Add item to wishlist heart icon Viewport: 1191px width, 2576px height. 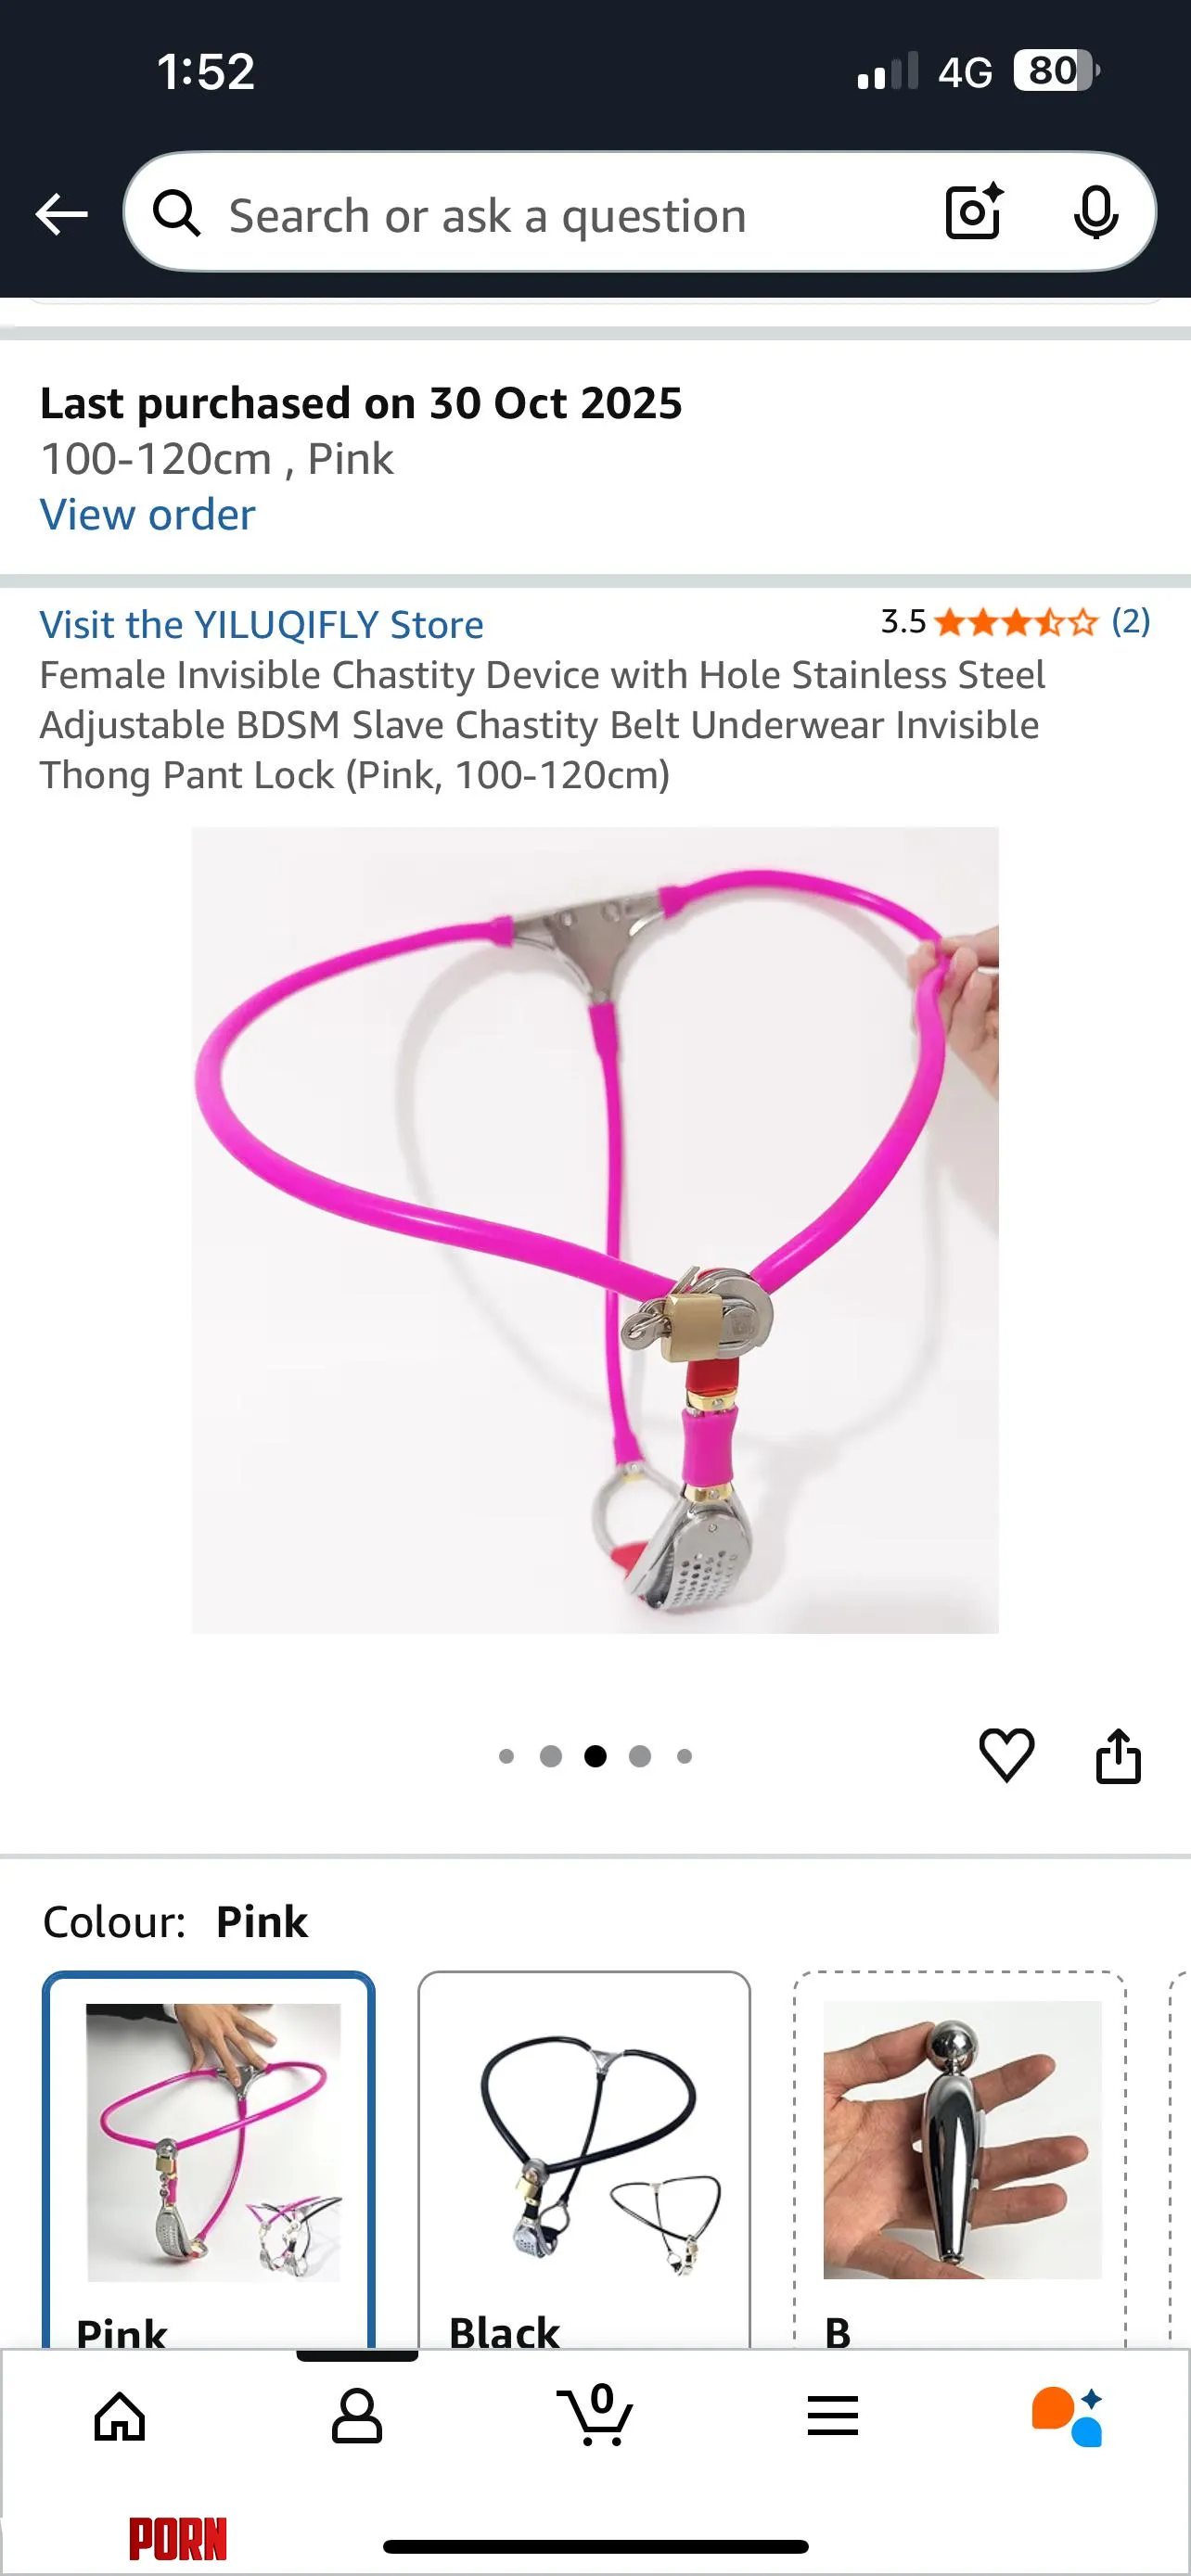[x=1006, y=1755]
